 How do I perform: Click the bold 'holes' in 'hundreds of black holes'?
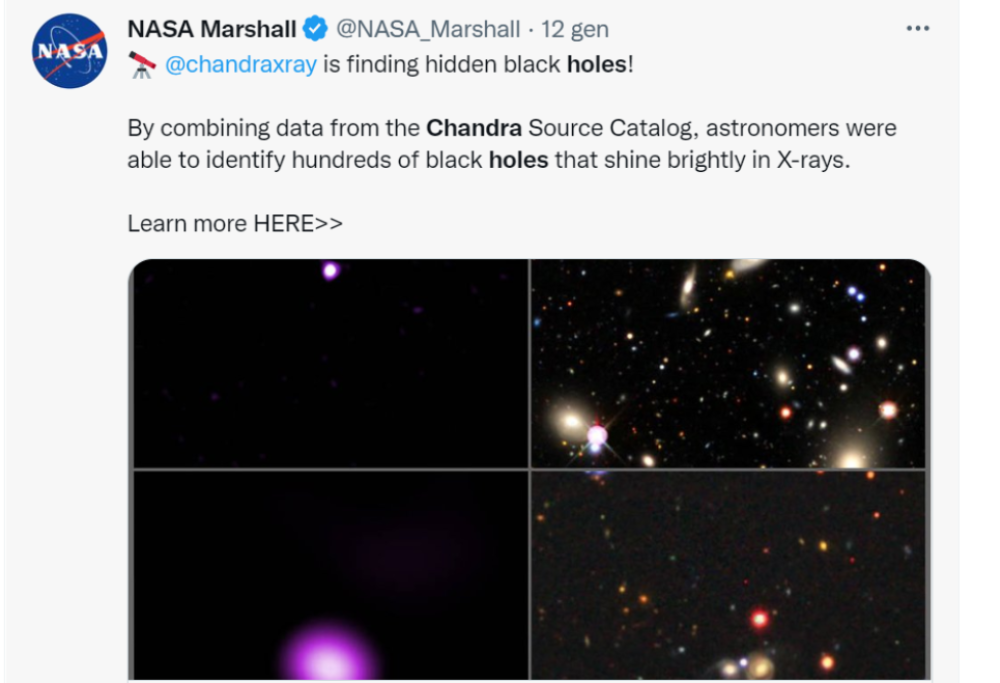tap(518, 160)
